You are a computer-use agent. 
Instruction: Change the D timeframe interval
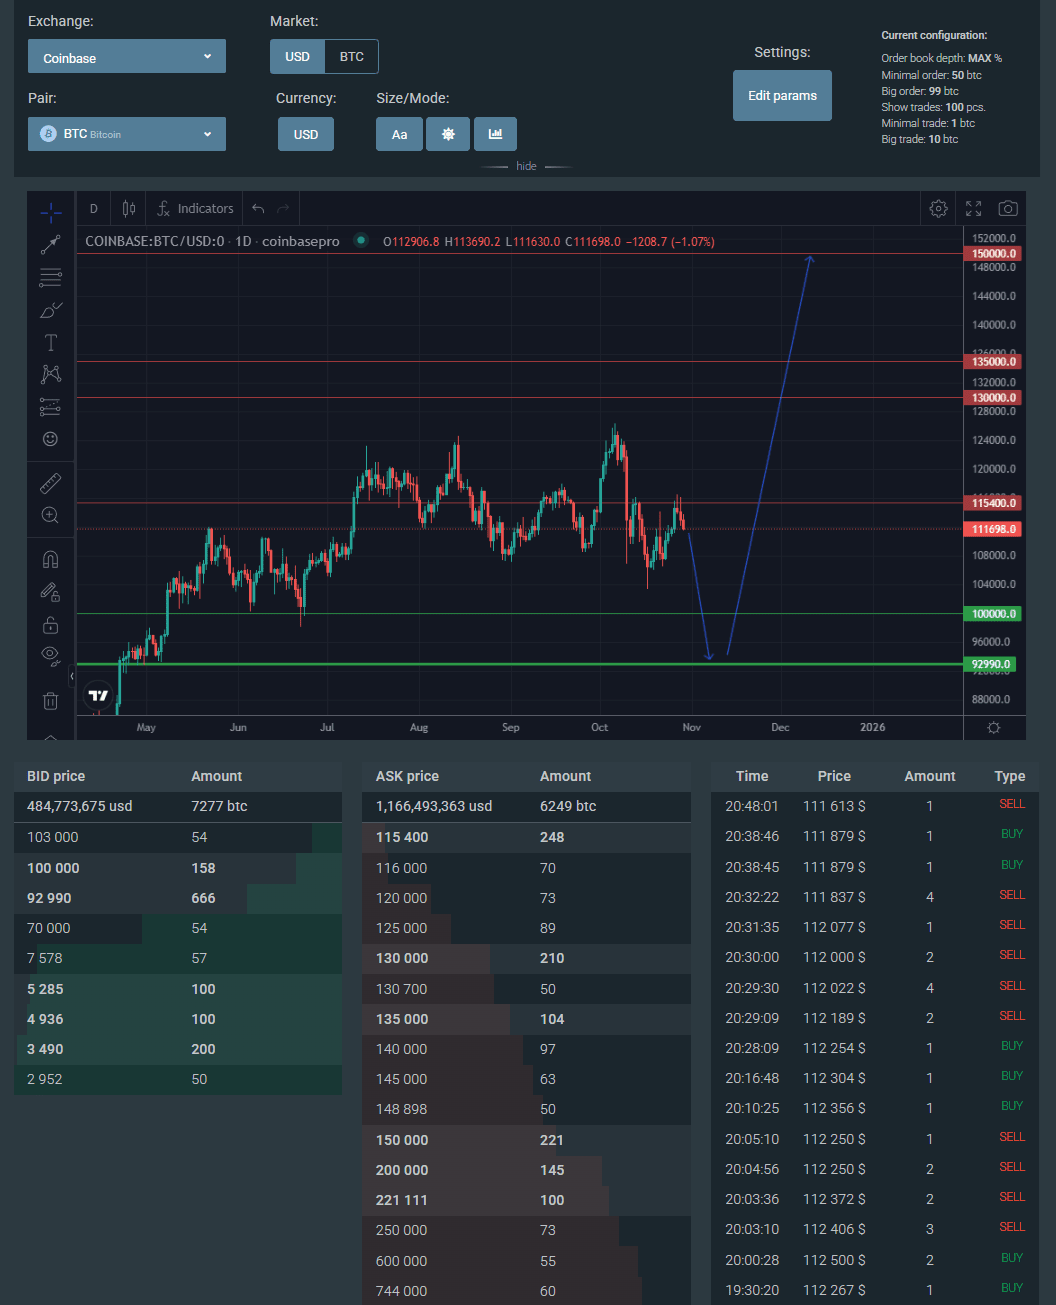(94, 209)
